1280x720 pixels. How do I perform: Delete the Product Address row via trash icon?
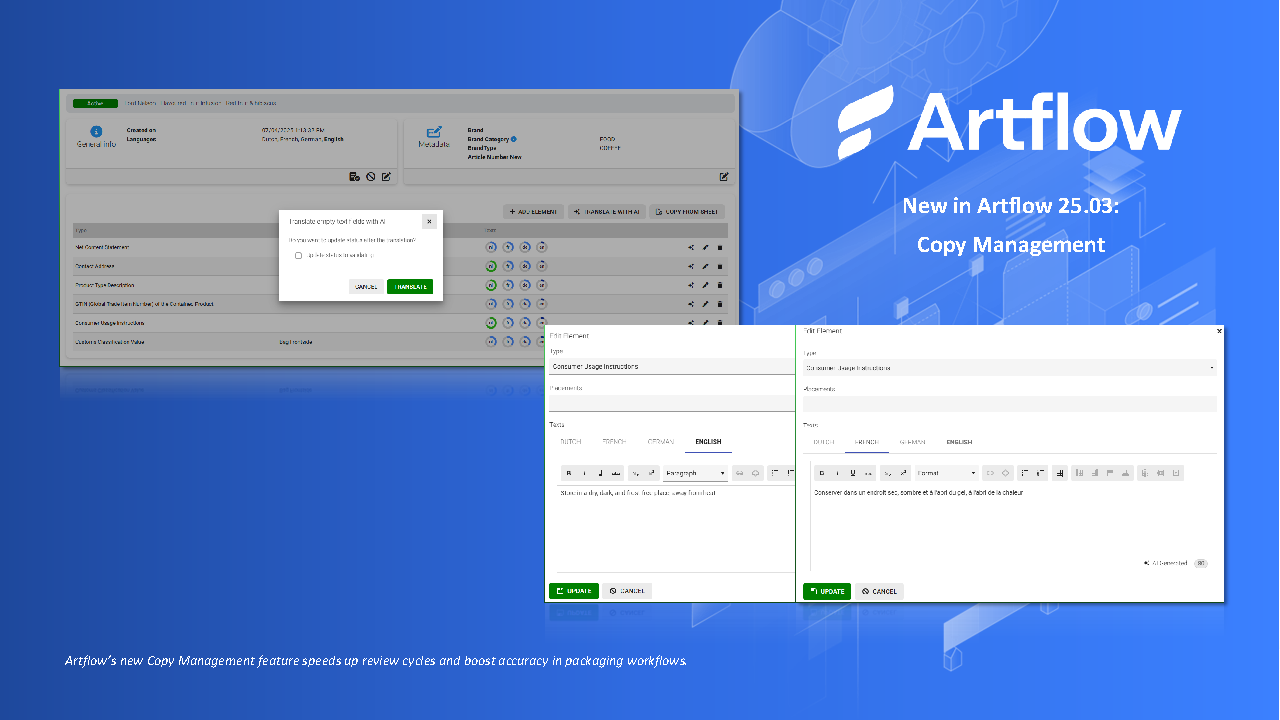(720, 266)
